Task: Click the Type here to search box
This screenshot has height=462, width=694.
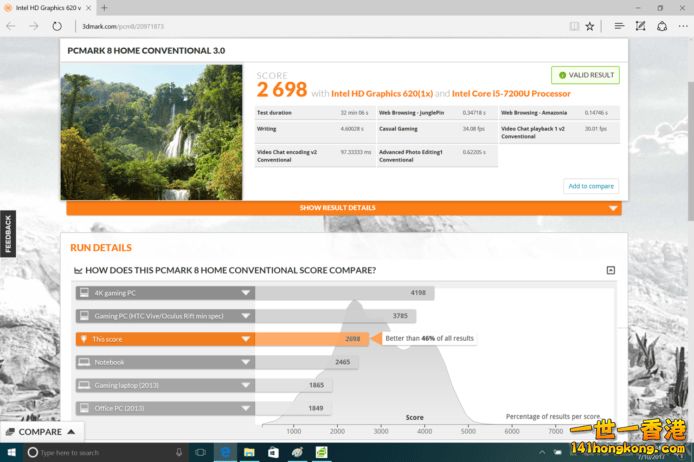Action: tap(105, 452)
